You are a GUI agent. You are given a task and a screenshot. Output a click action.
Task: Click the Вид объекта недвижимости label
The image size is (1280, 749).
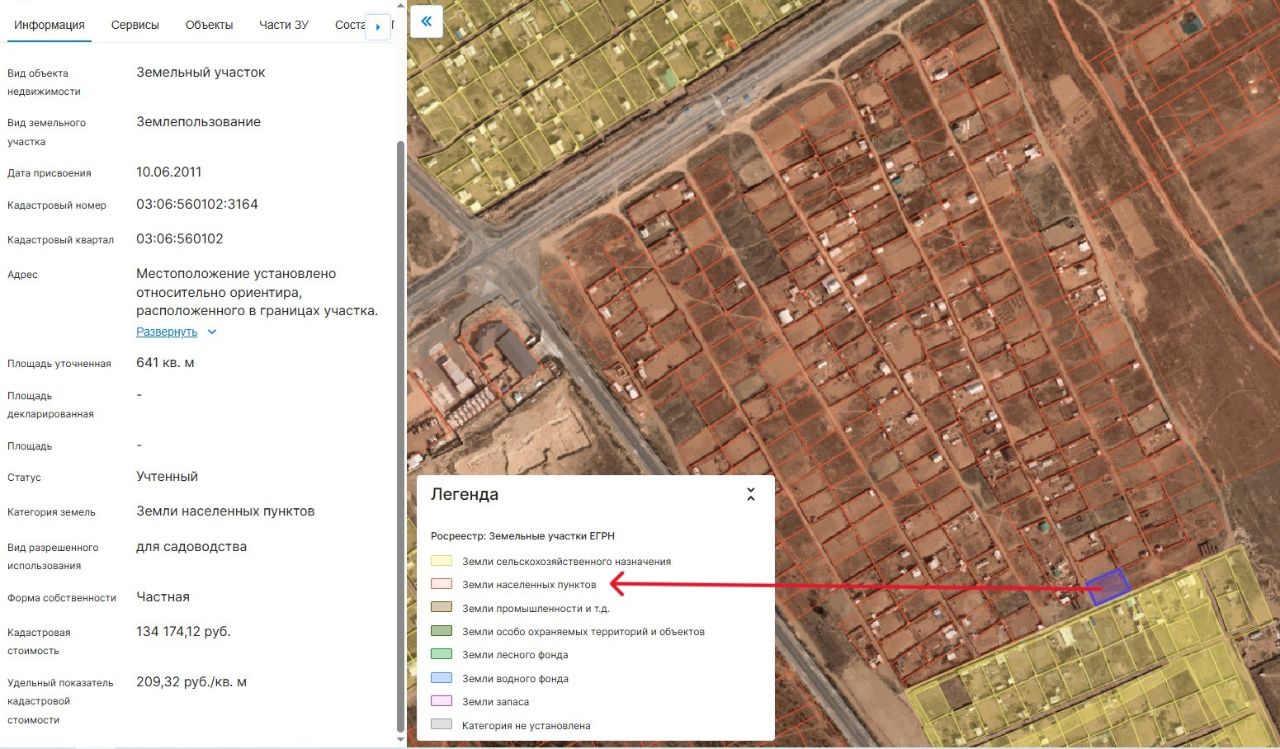coord(44,82)
